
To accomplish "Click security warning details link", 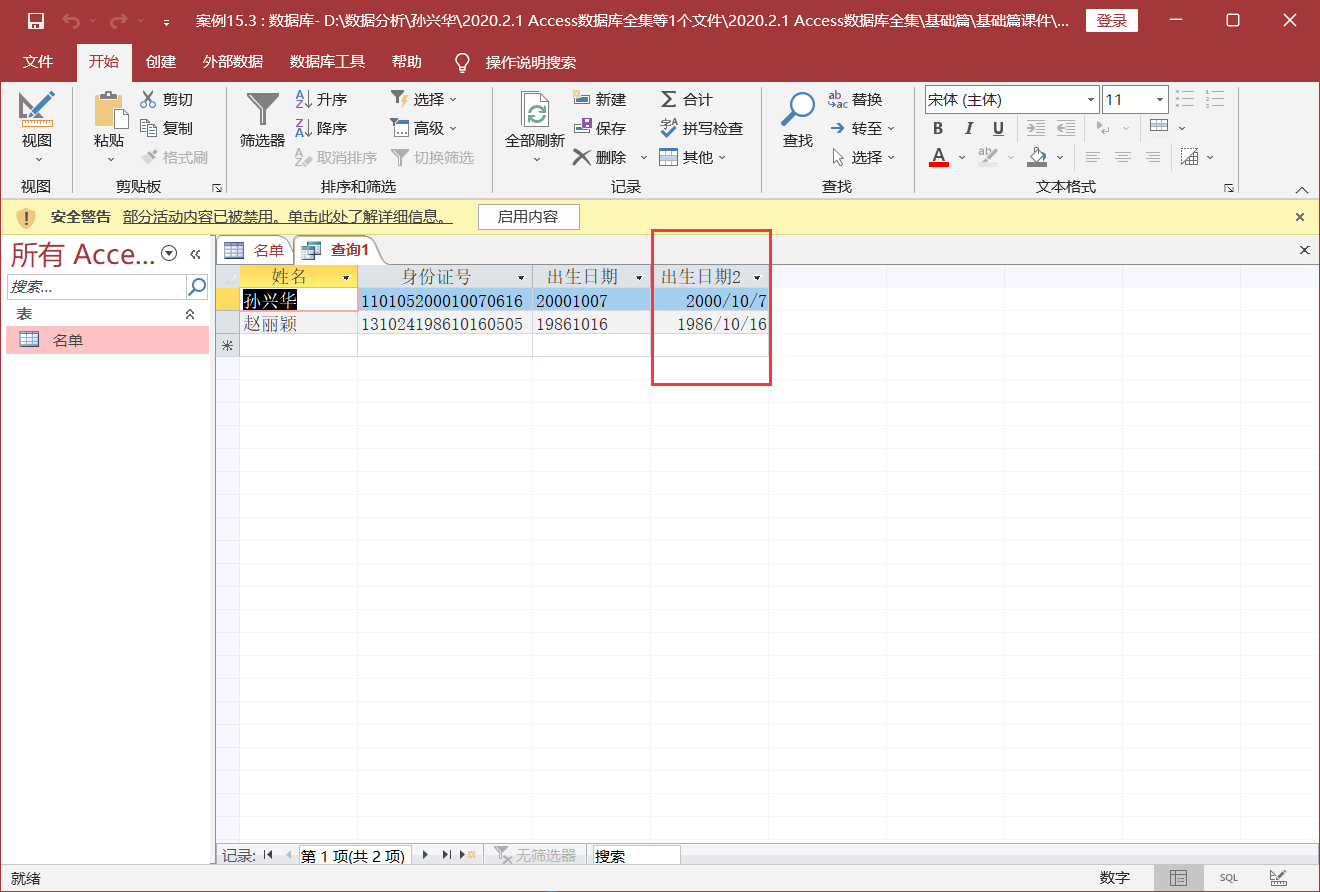I will [x=288, y=217].
